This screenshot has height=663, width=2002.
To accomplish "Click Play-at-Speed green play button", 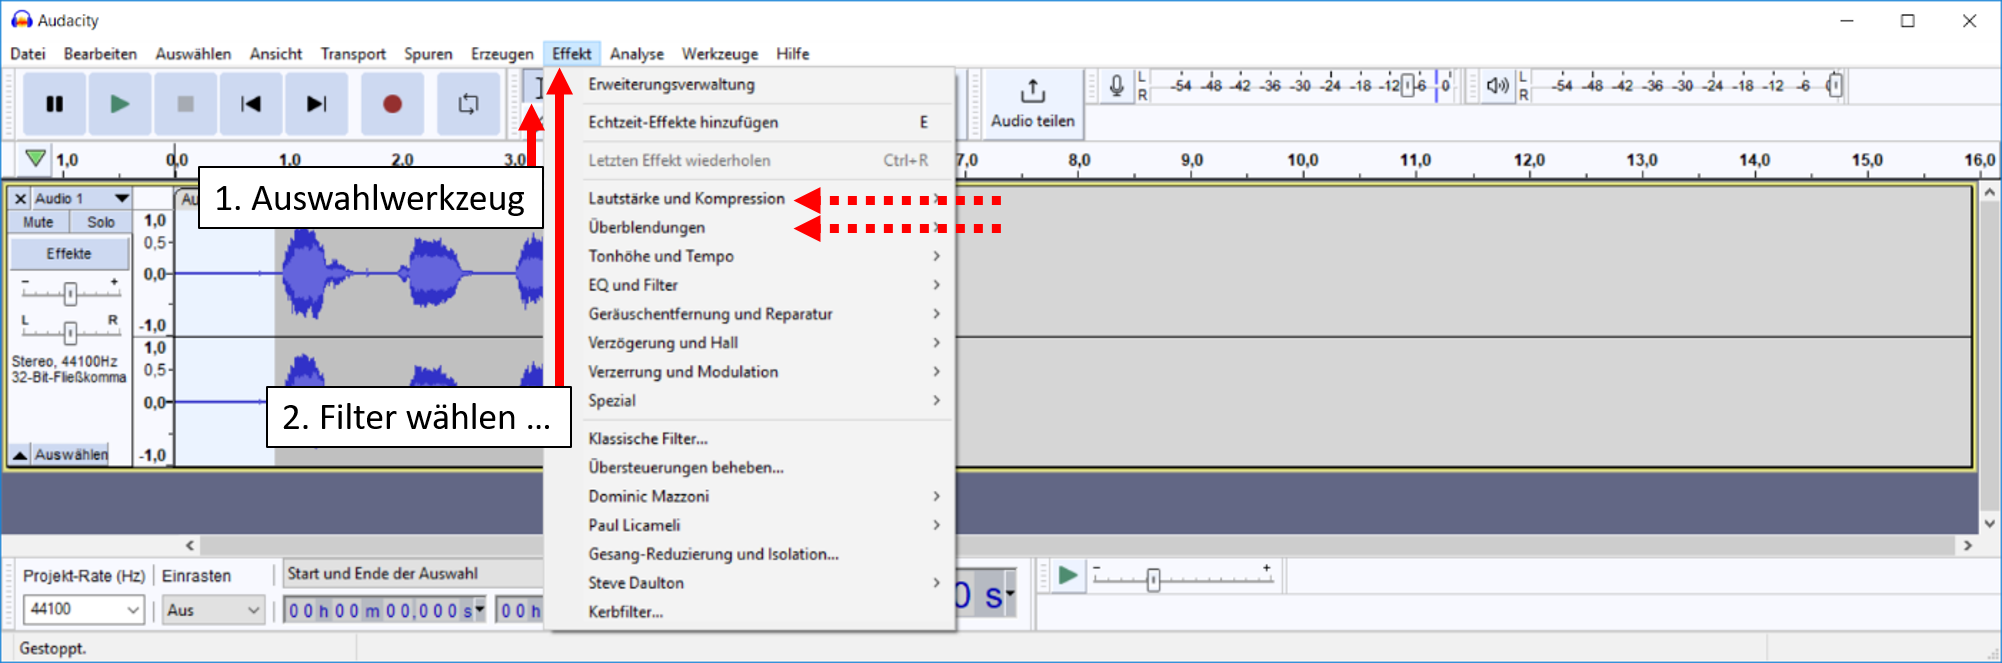I will click(1068, 575).
